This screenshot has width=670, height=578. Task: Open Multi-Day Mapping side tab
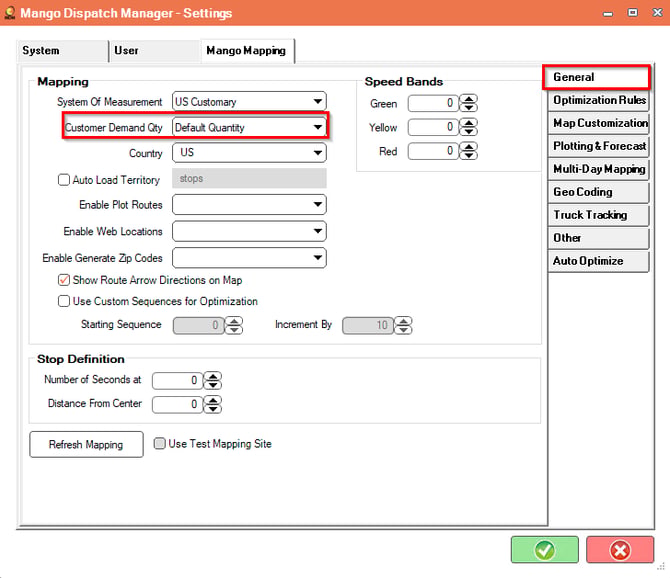(x=598, y=170)
